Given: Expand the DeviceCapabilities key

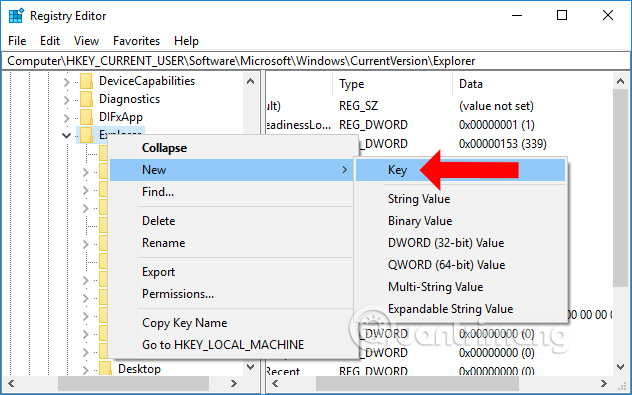Looking at the screenshot, I should (67, 81).
